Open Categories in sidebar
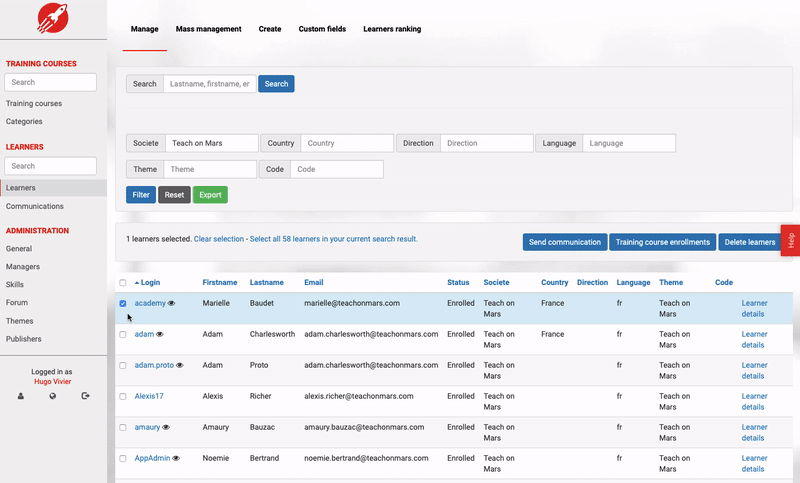Viewport: 800px width, 483px height. (24, 121)
